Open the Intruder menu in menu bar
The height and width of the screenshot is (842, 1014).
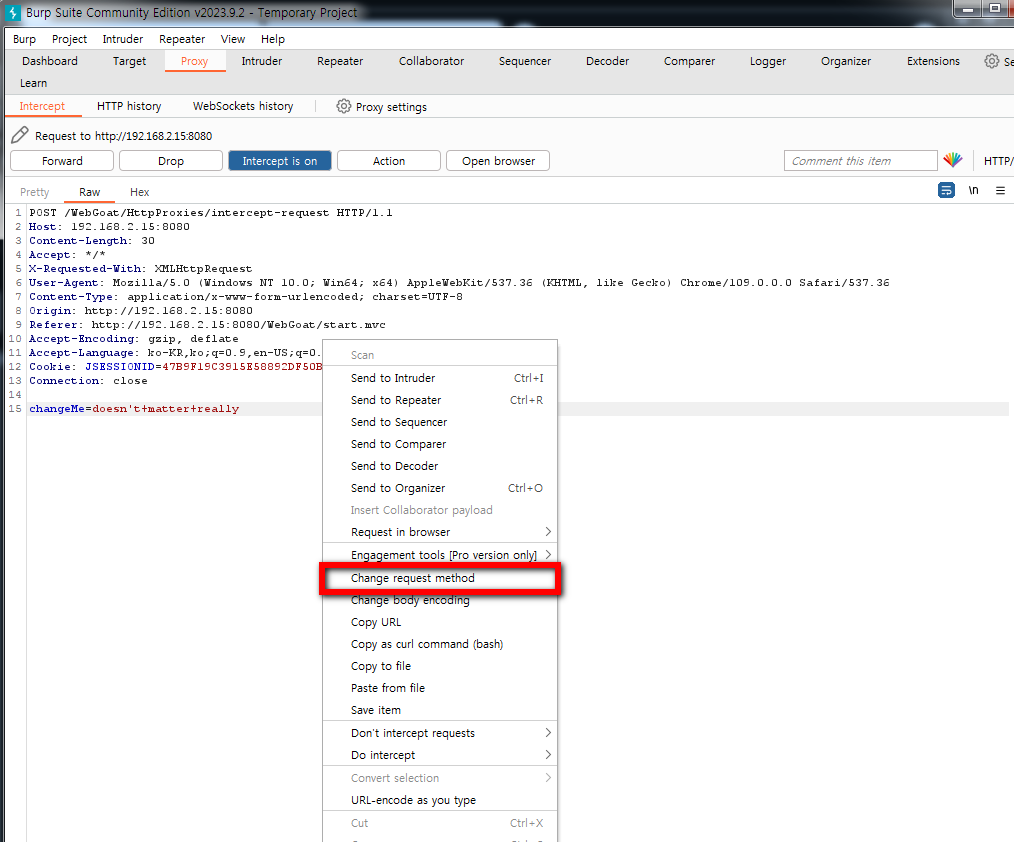click(x=122, y=39)
